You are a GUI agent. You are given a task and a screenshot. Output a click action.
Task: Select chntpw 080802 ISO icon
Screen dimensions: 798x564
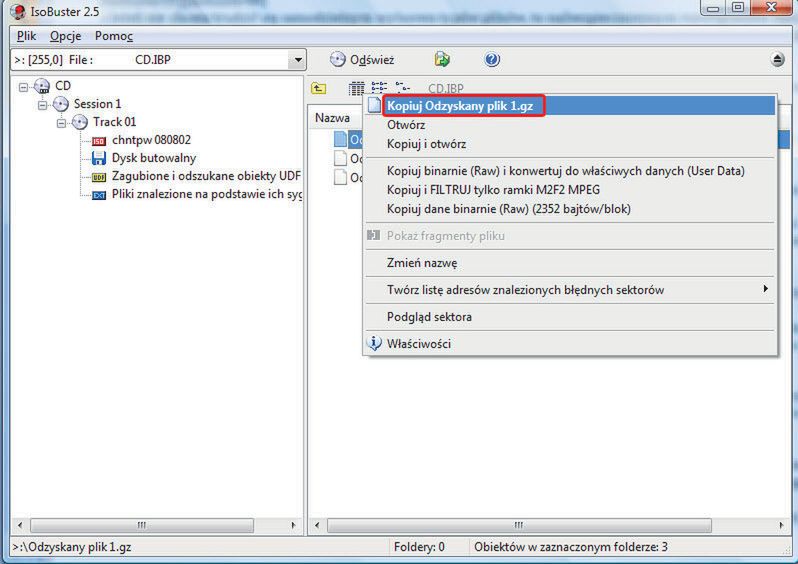(x=99, y=141)
